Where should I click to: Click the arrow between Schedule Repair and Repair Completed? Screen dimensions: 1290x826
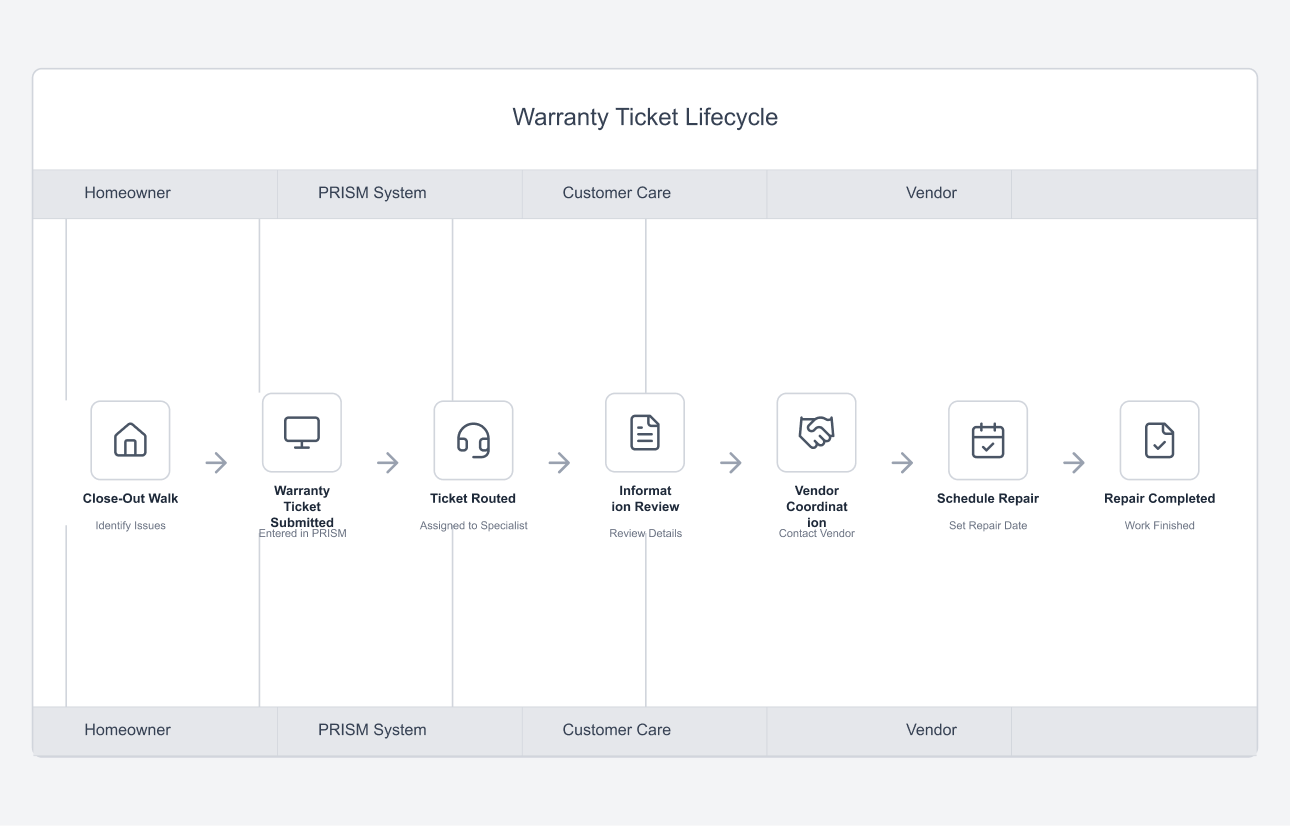click(1074, 462)
